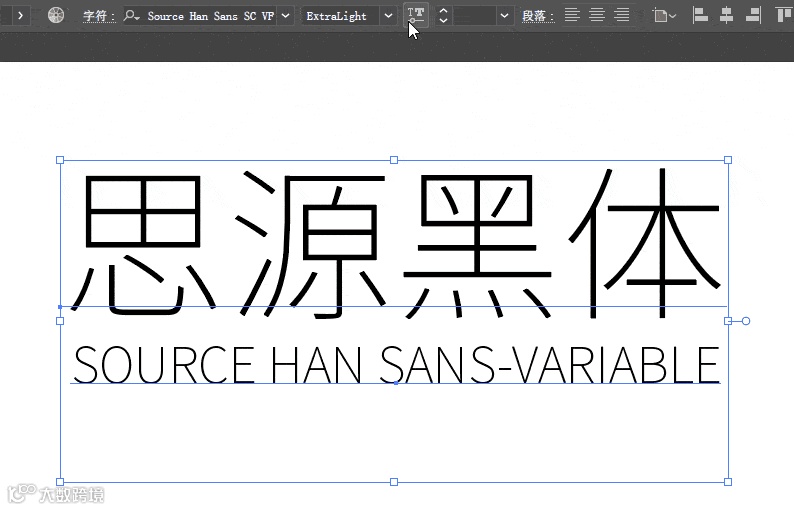The image size is (794, 510).
Task: Click the ExtraLight font style field
Action: (x=339, y=16)
